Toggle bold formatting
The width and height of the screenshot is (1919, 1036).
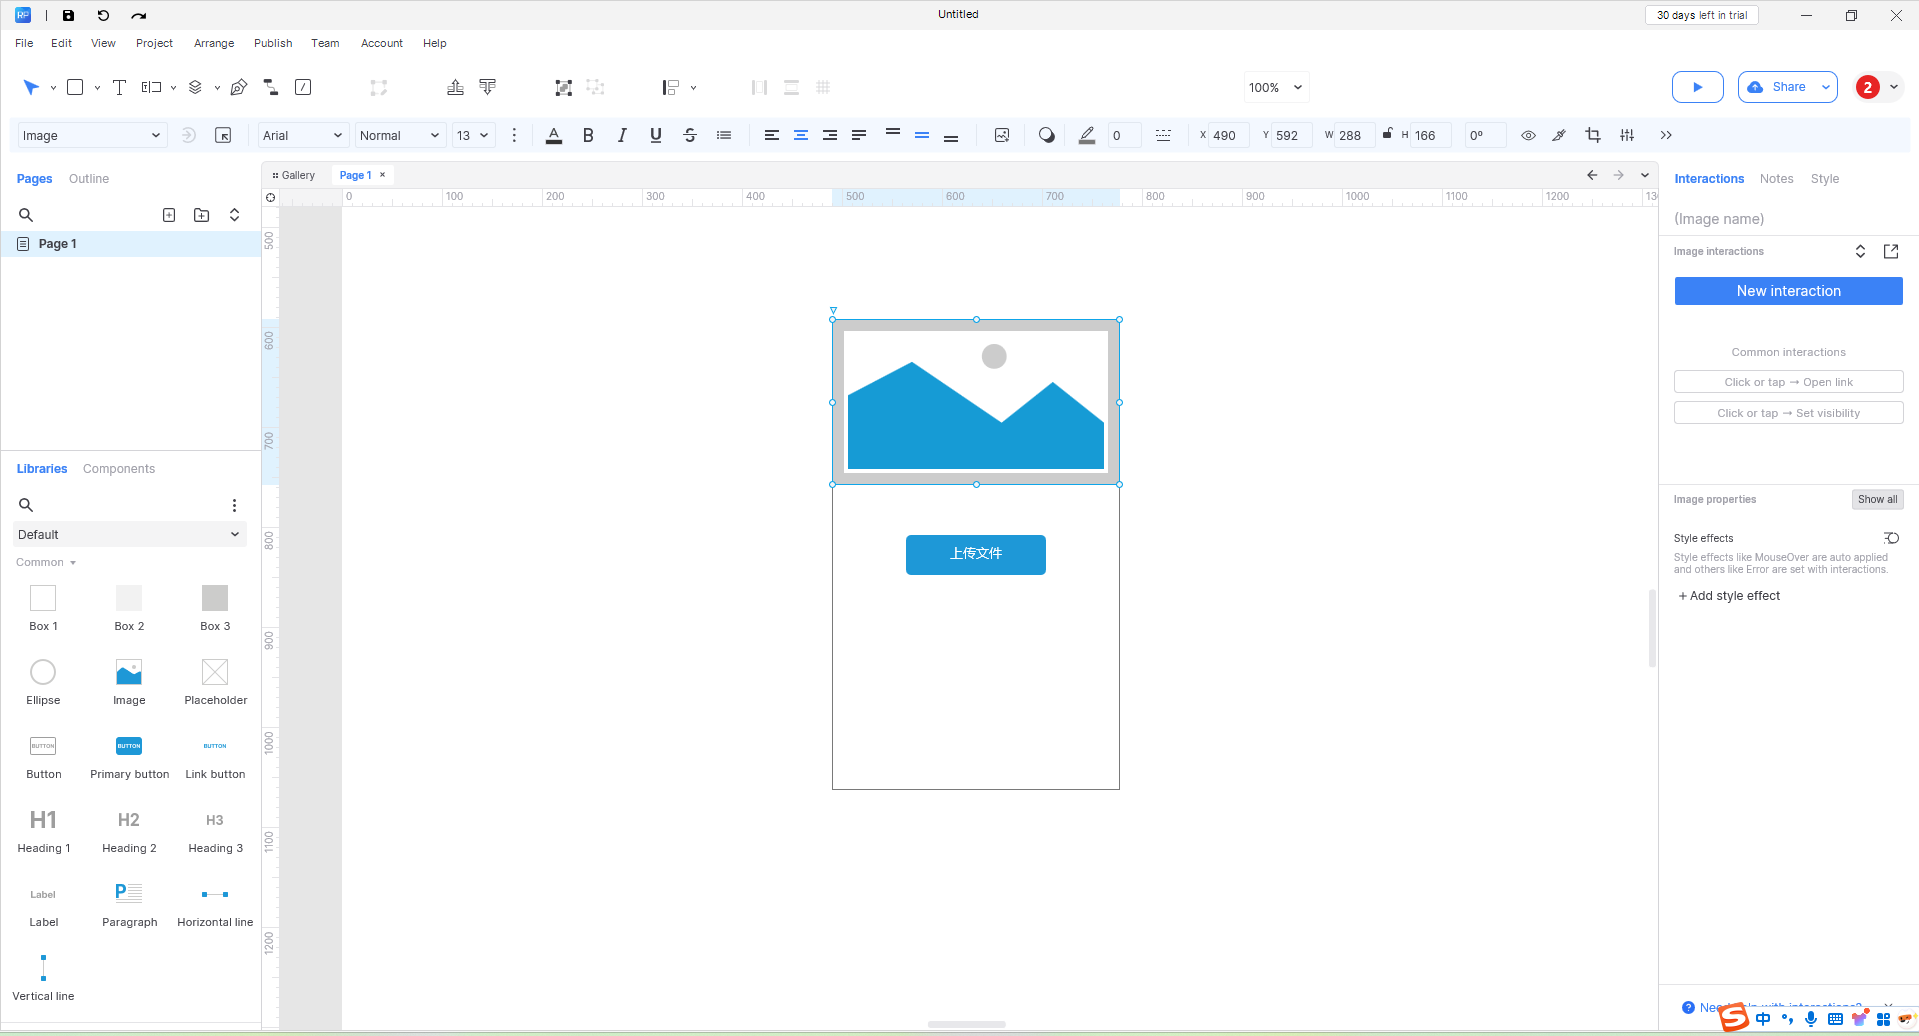[x=588, y=135]
